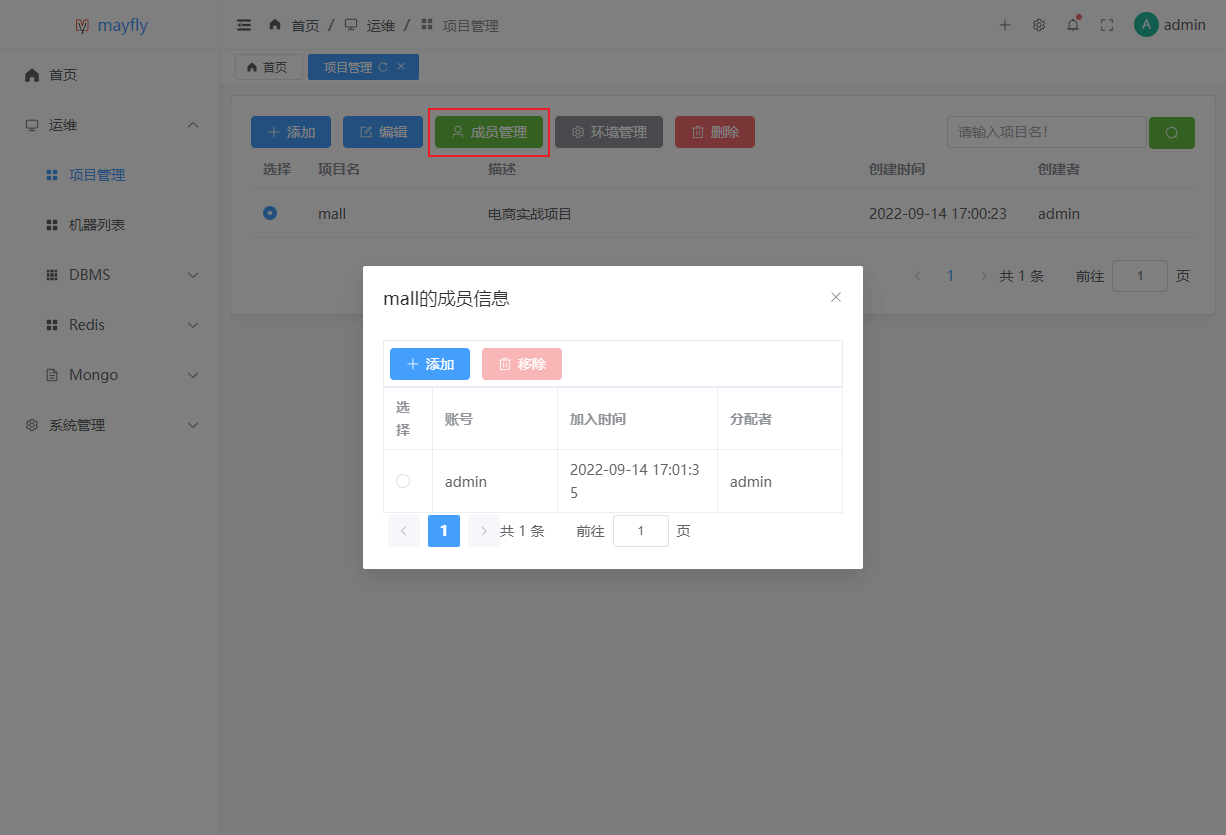The height and width of the screenshot is (835, 1226).
Task: Close the mall成员信息 dialog
Action: click(x=836, y=297)
